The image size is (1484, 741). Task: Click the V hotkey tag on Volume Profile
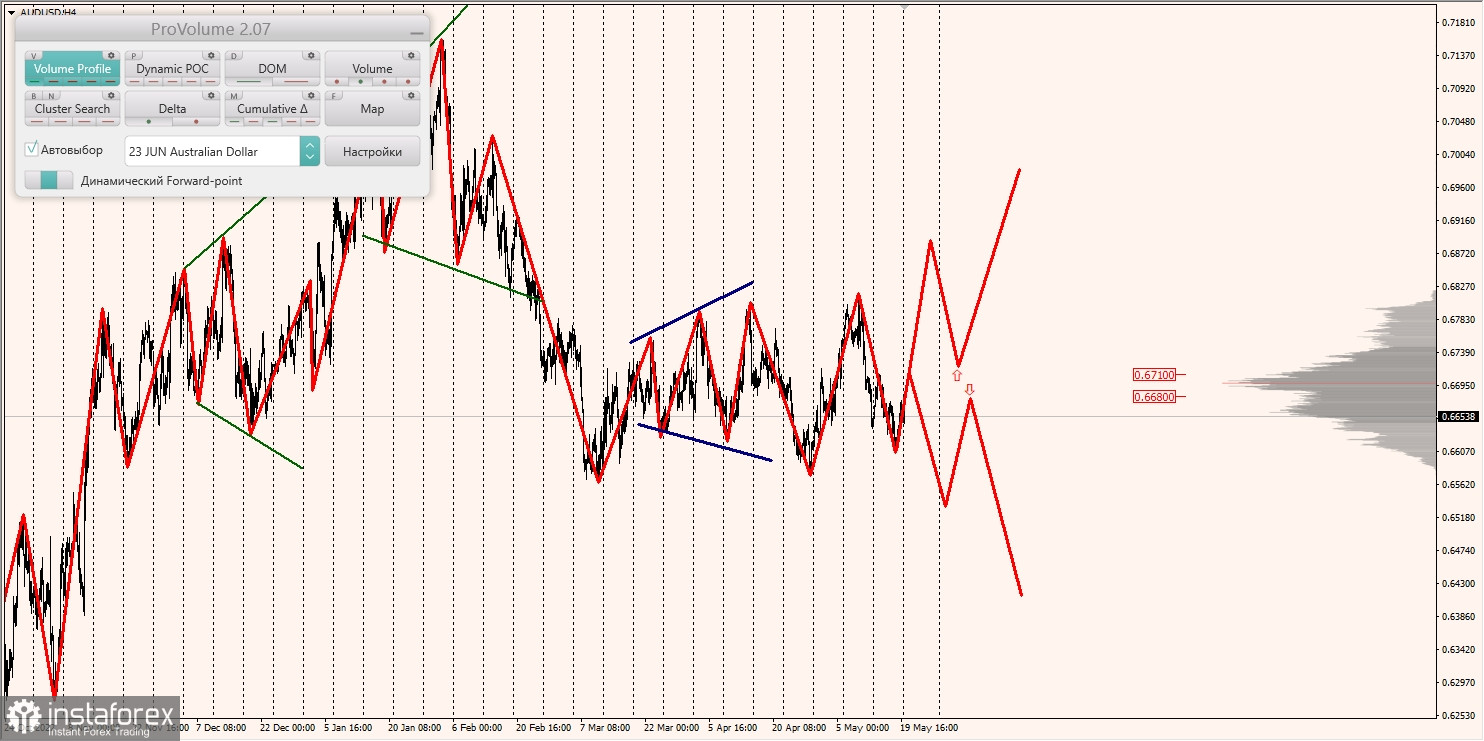pyautogui.click(x=34, y=56)
